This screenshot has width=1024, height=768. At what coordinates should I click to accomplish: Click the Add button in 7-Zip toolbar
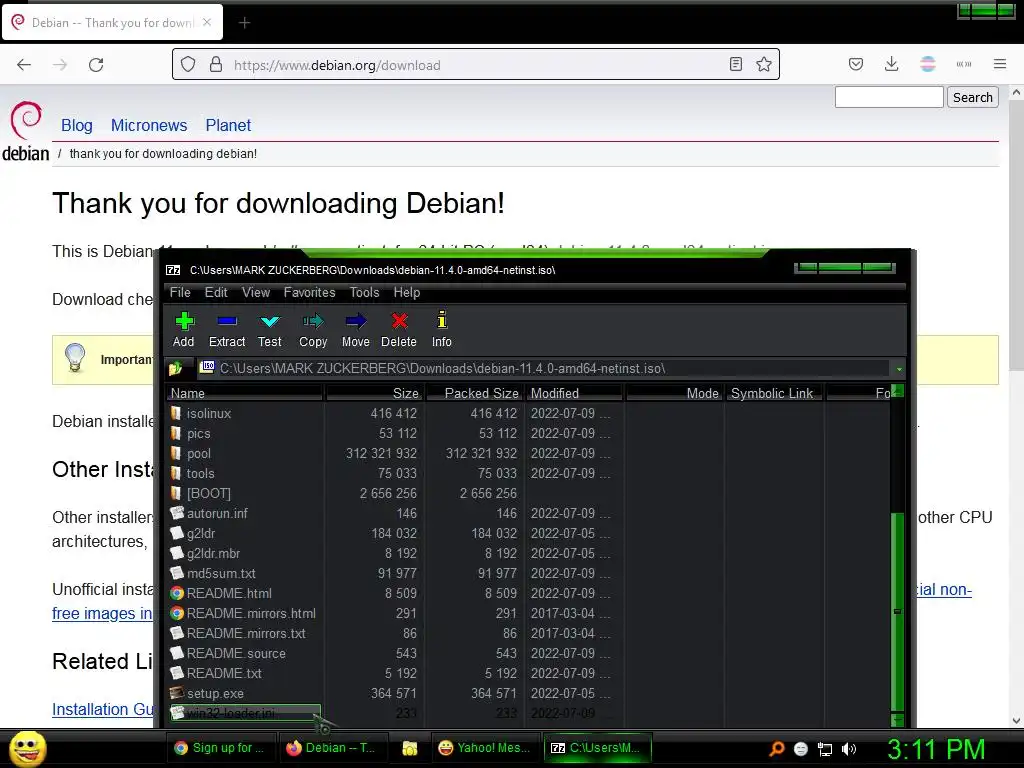tap(184, 330)
